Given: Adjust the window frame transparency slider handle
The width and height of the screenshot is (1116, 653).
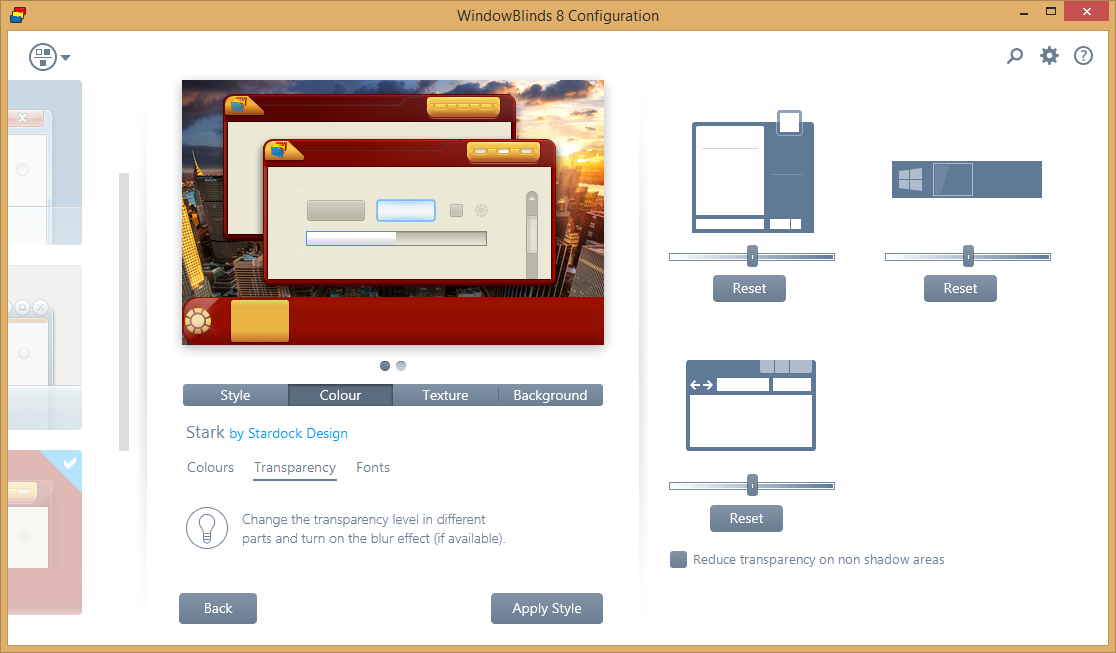Looking at the screenshot, I should click(x=752, y=486).
